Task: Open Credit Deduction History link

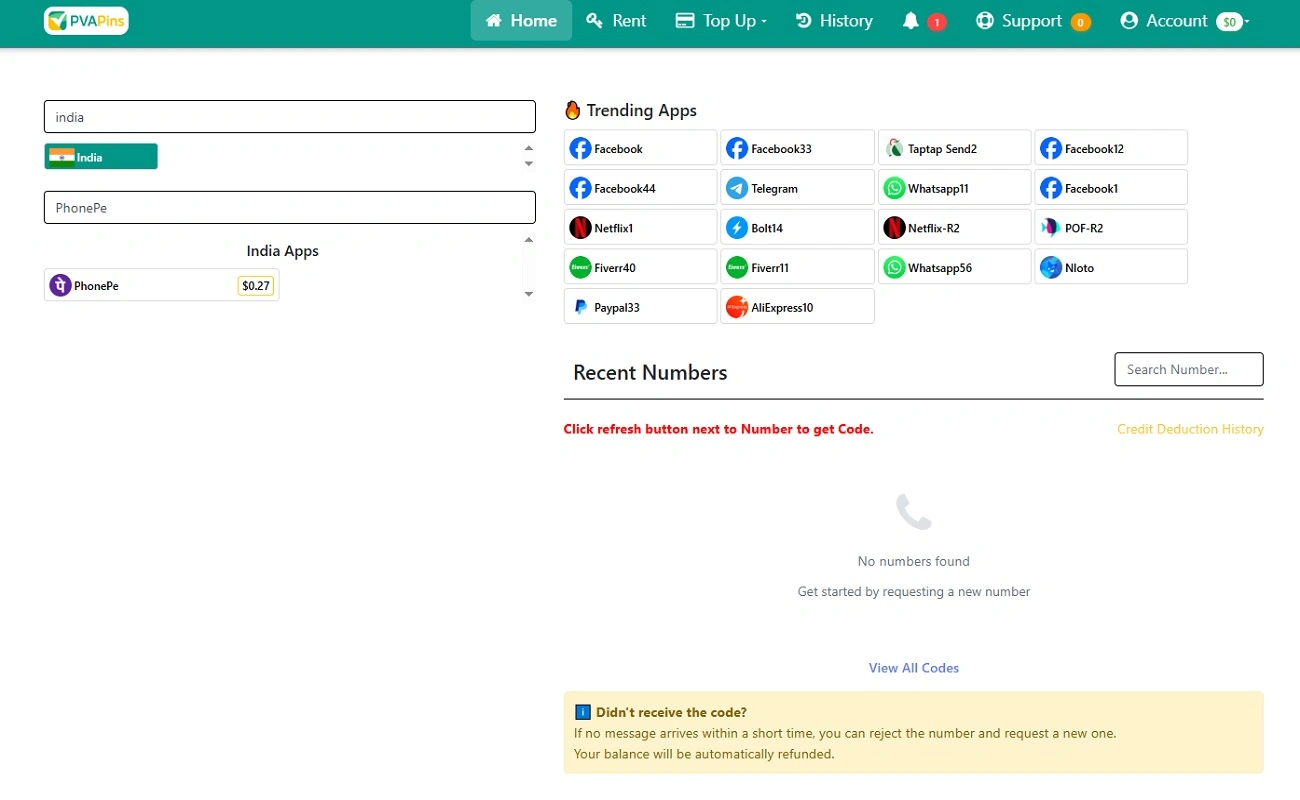Action: 1190,429
